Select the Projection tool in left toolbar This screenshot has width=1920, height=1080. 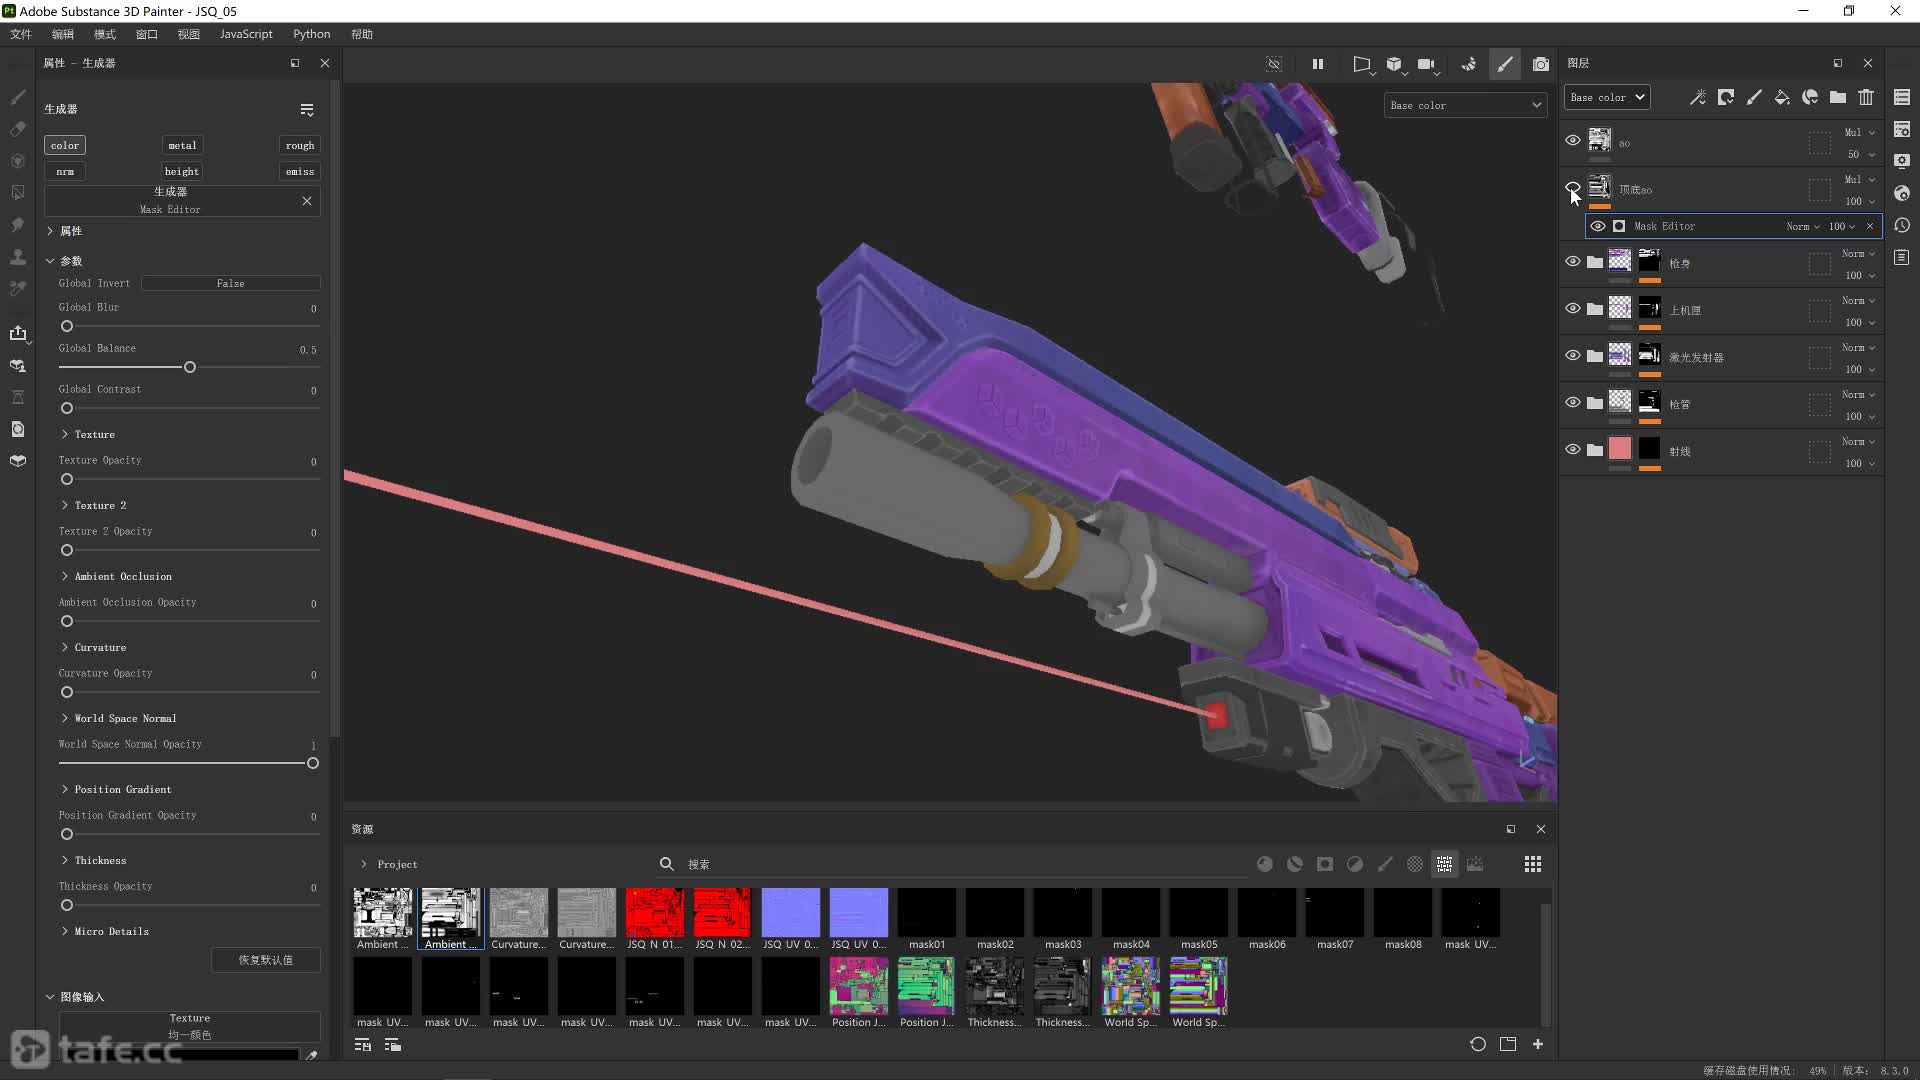(18, 161)
